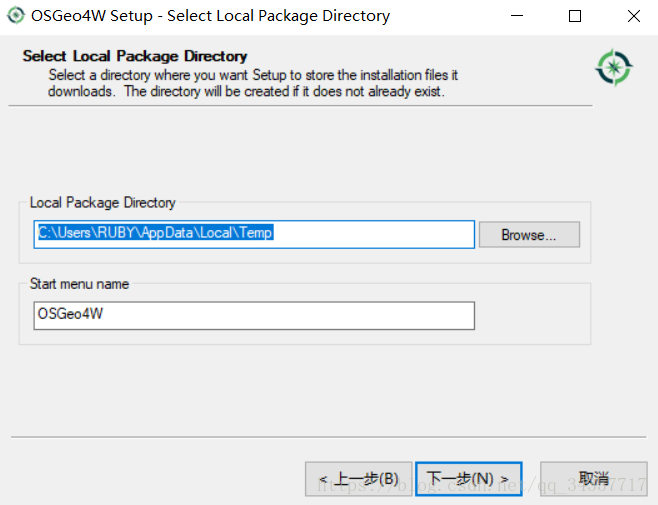Cancel setup with 取消 button

click(x=593, y=479)
